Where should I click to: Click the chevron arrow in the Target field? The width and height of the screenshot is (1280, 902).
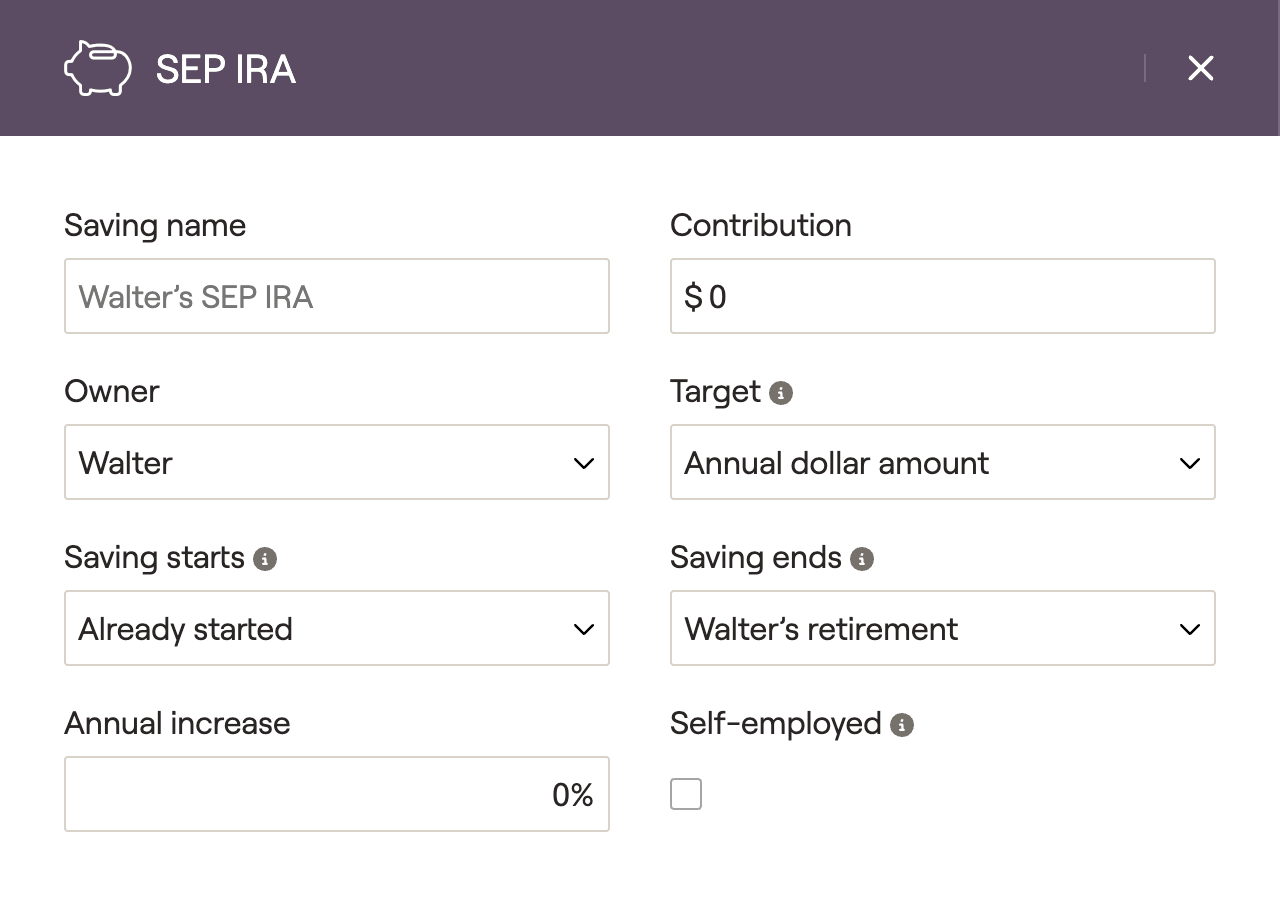click(x=1190, y=463)
